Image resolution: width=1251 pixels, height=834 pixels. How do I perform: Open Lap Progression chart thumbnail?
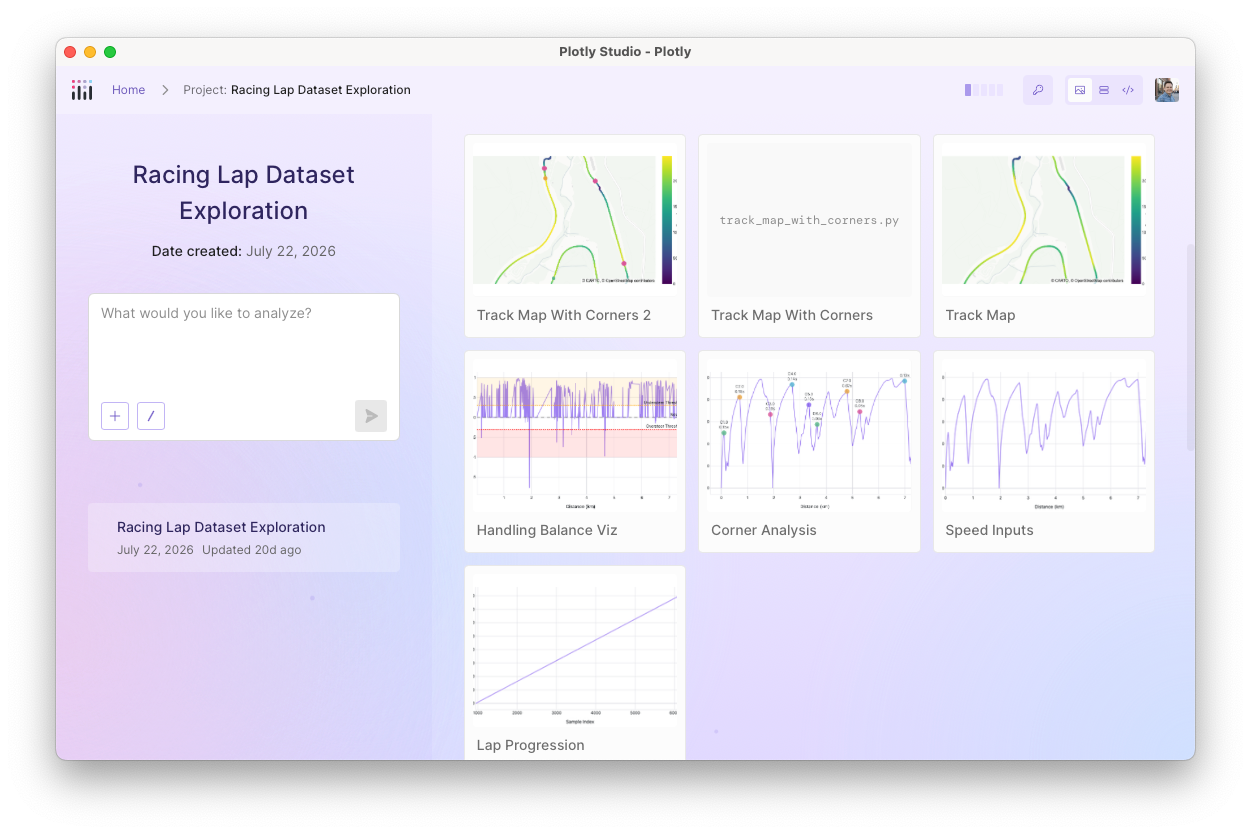[x=575, y=650]
